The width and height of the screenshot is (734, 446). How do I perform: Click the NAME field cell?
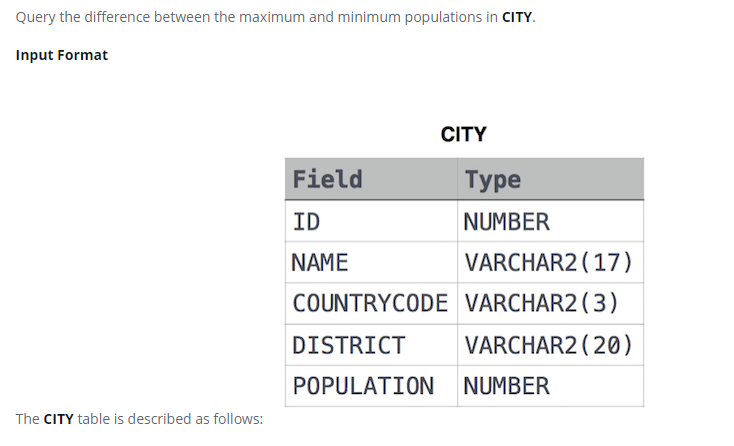click(x=371, y=262)
